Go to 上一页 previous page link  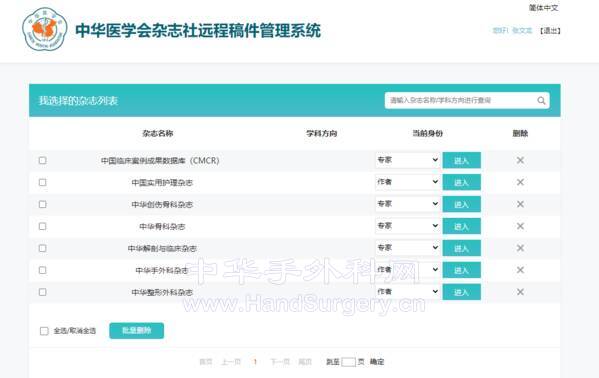[231, 362]
